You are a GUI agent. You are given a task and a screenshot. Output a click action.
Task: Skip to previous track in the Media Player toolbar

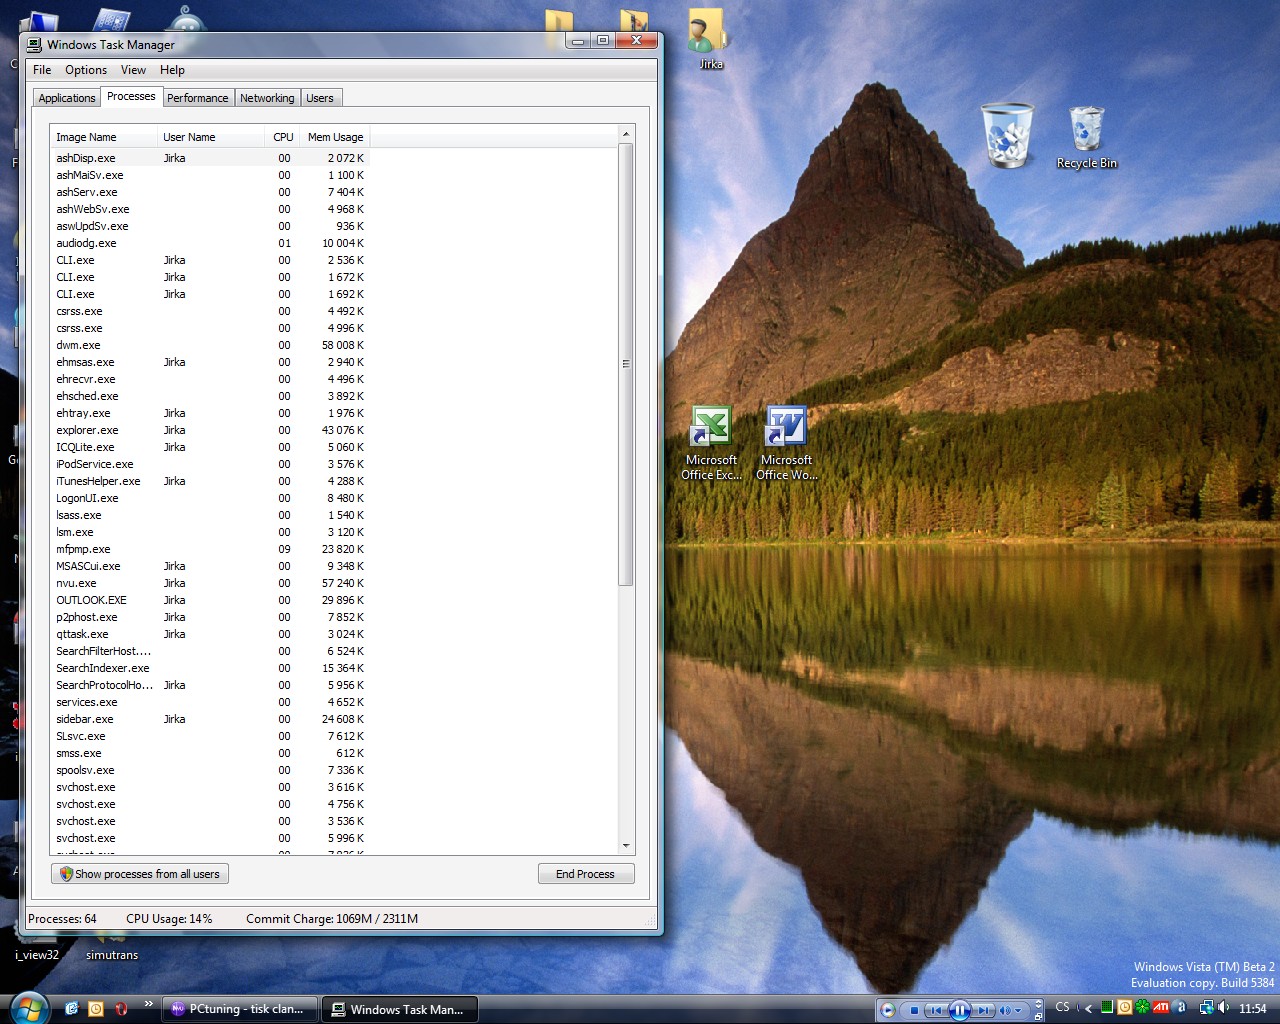pyautogui.click(x=936, y=1010)
